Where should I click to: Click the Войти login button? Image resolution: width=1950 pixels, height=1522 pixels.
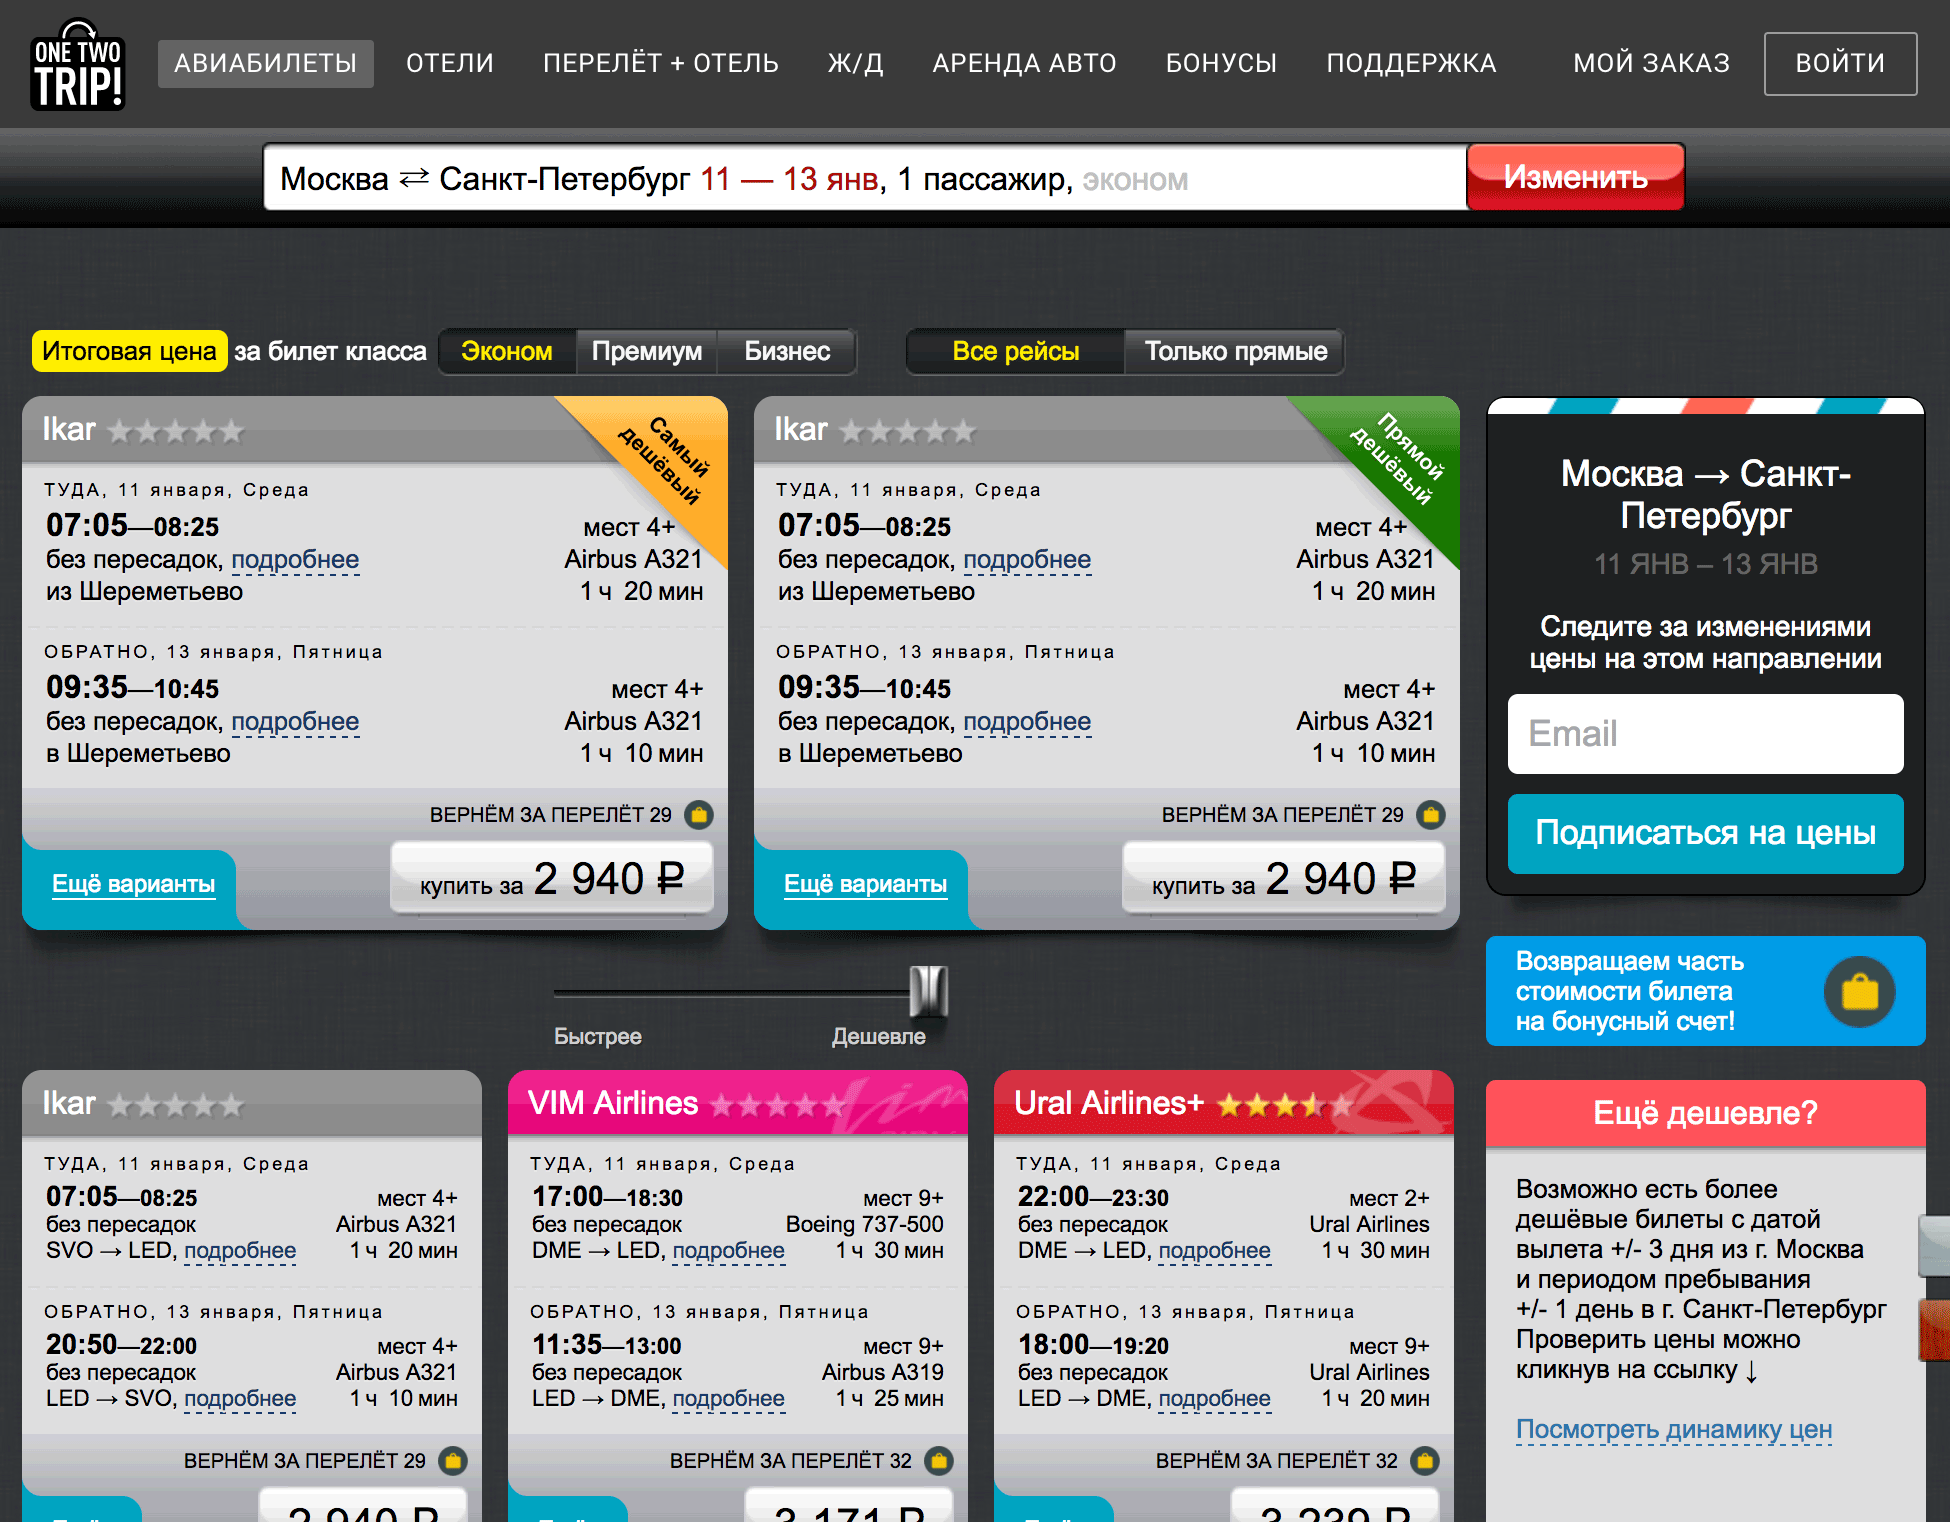pyautogui.click(x=1840, y=63)
